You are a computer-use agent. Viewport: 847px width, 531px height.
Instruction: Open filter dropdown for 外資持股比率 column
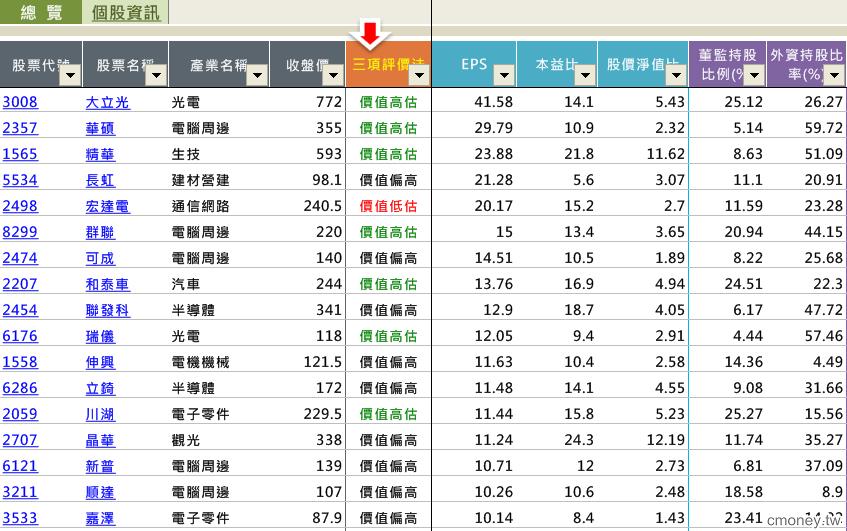[x=835, y=76]
